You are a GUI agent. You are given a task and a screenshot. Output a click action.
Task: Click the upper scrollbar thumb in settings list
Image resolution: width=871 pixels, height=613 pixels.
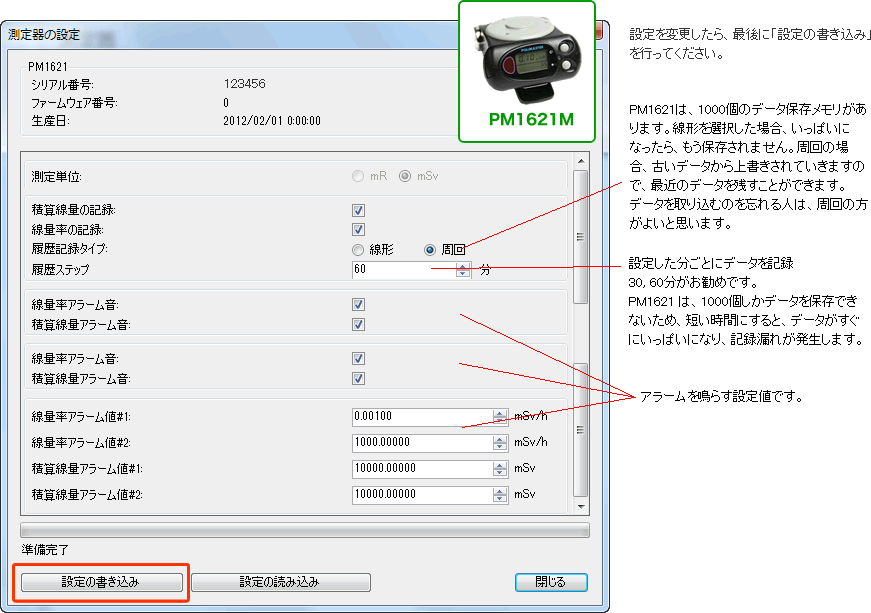pos(580,237)
